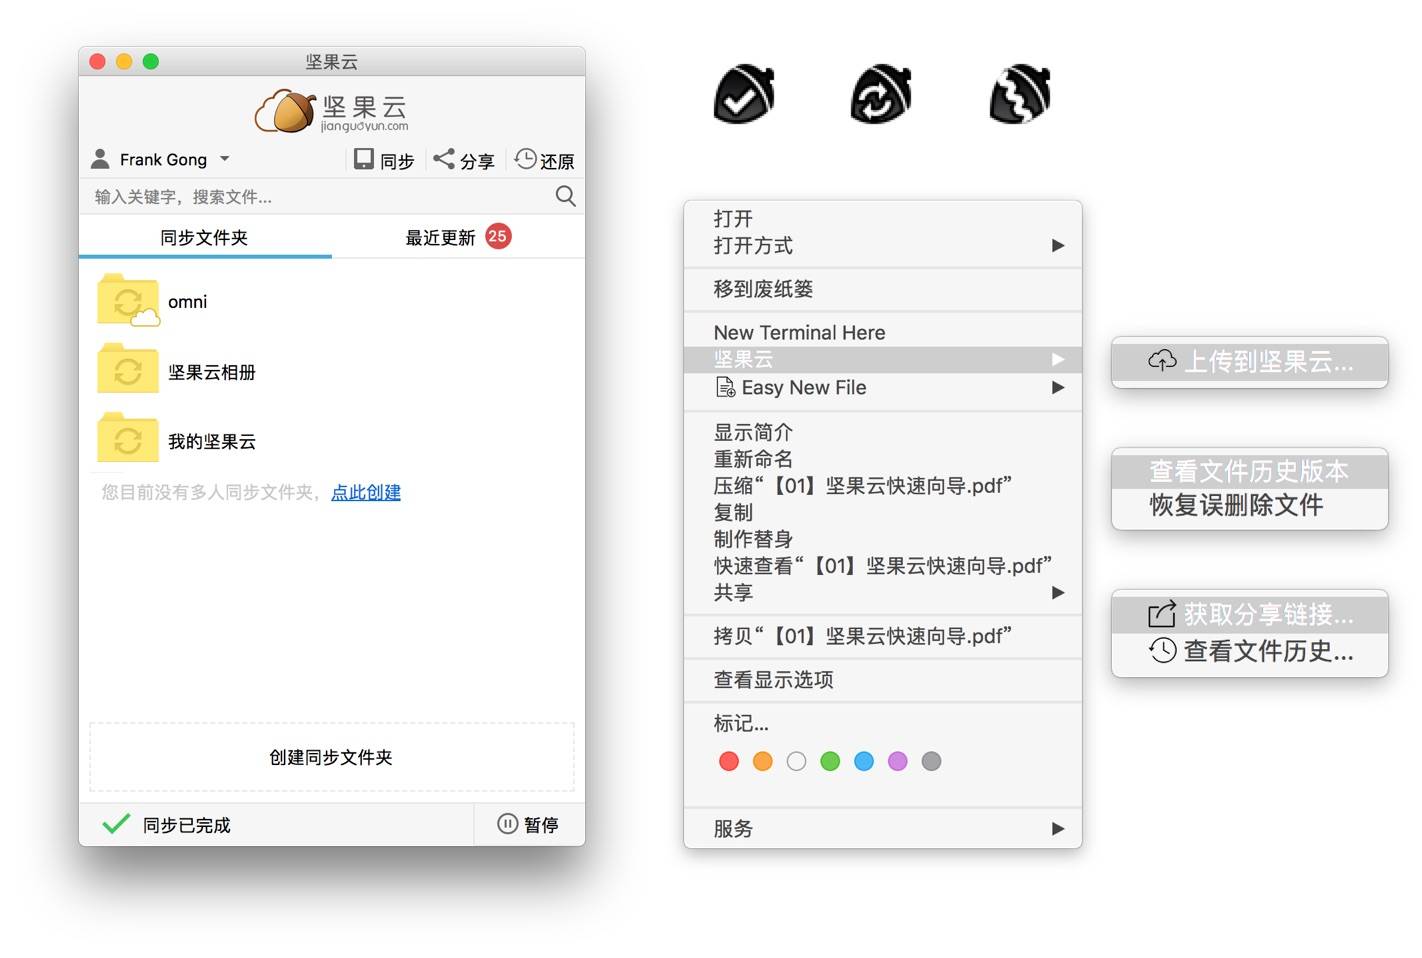Expand the 打开方式 submenu arrow
1422x958 pixels.
pyautogui.click(x=1058, y=245)
